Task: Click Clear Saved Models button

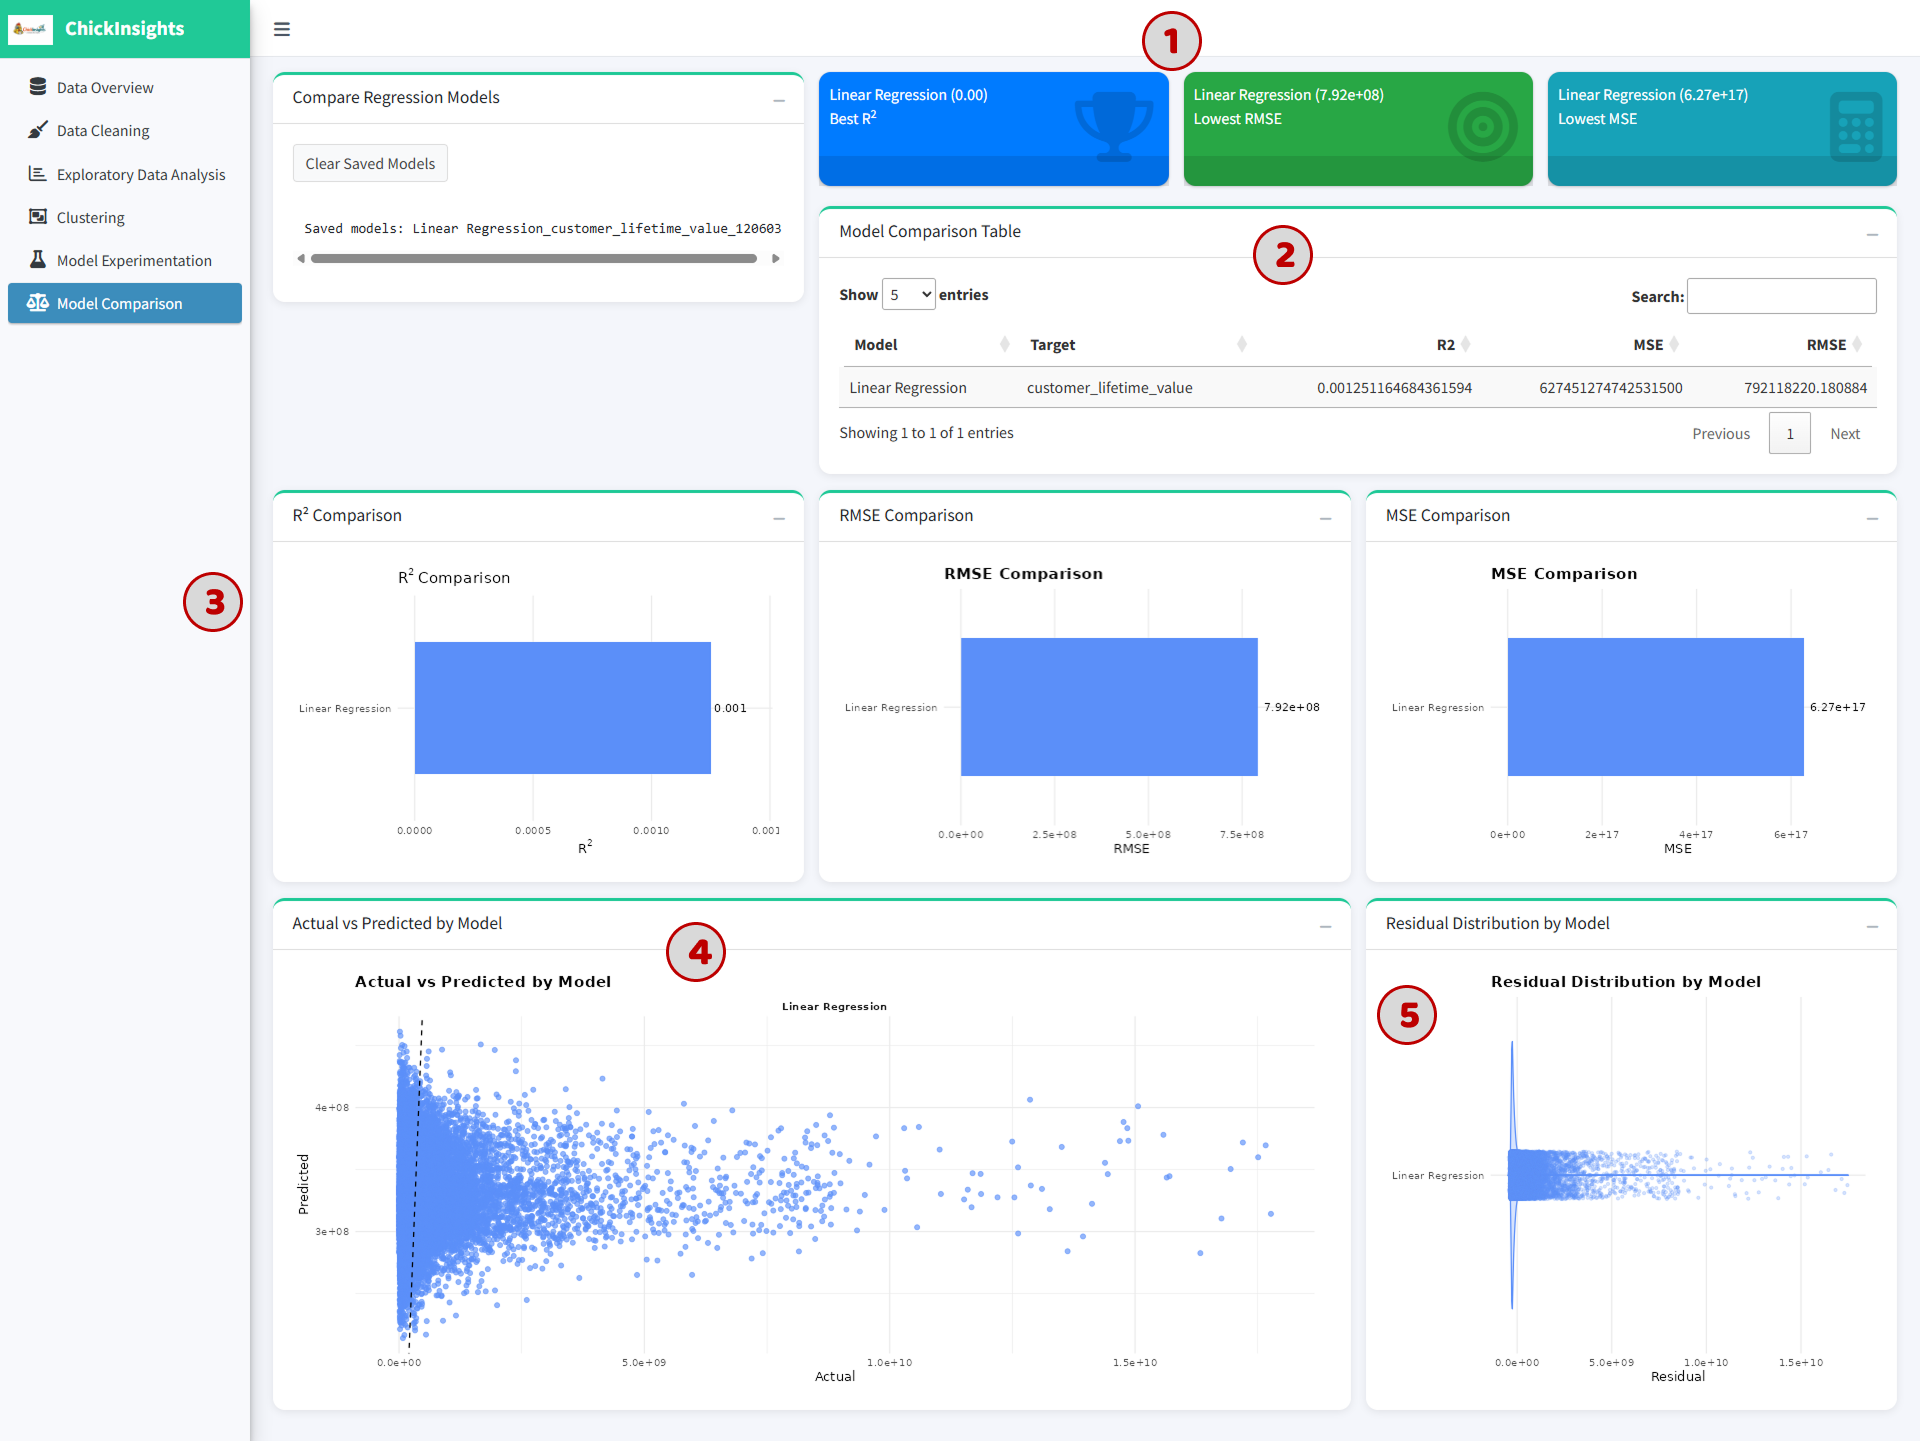Action: [370, 163]
